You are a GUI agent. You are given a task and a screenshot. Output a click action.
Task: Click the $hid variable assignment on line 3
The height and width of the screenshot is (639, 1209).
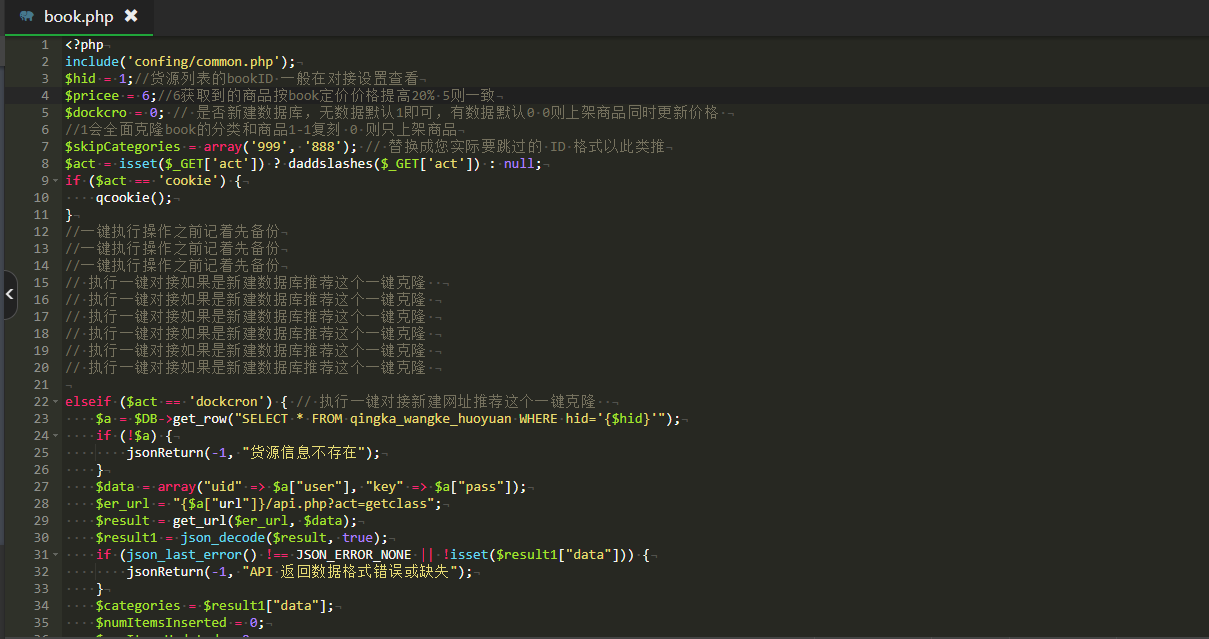click(x=99, y=78)
